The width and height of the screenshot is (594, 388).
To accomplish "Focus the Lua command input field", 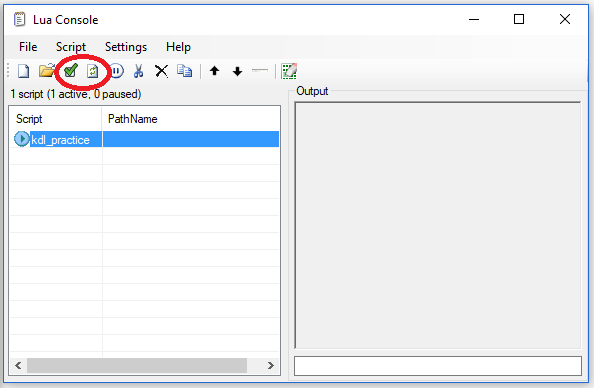I will point(438,366).
